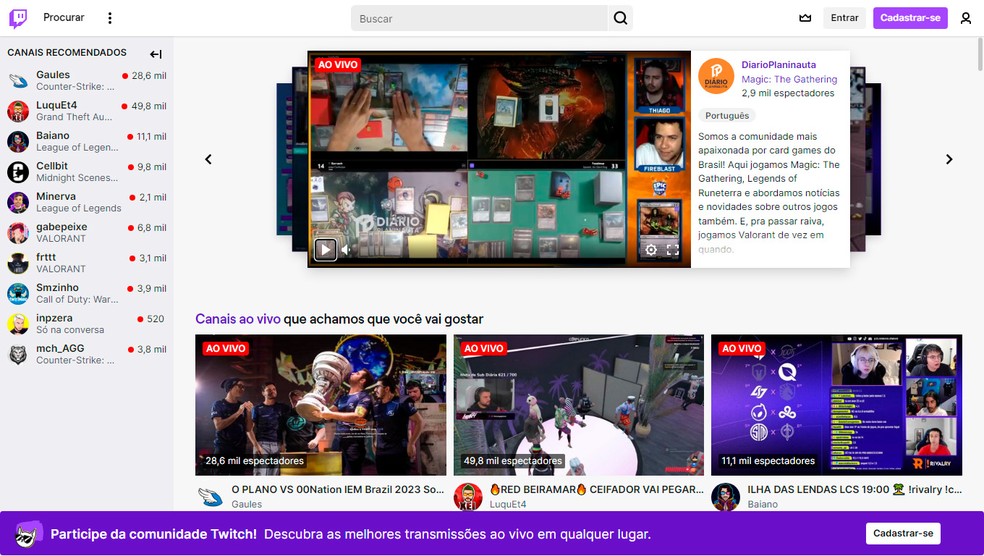Image resolution: width=984 pixels, height=556 pixels.
Task: Click the featured stream video area
Action: (500, 159)
